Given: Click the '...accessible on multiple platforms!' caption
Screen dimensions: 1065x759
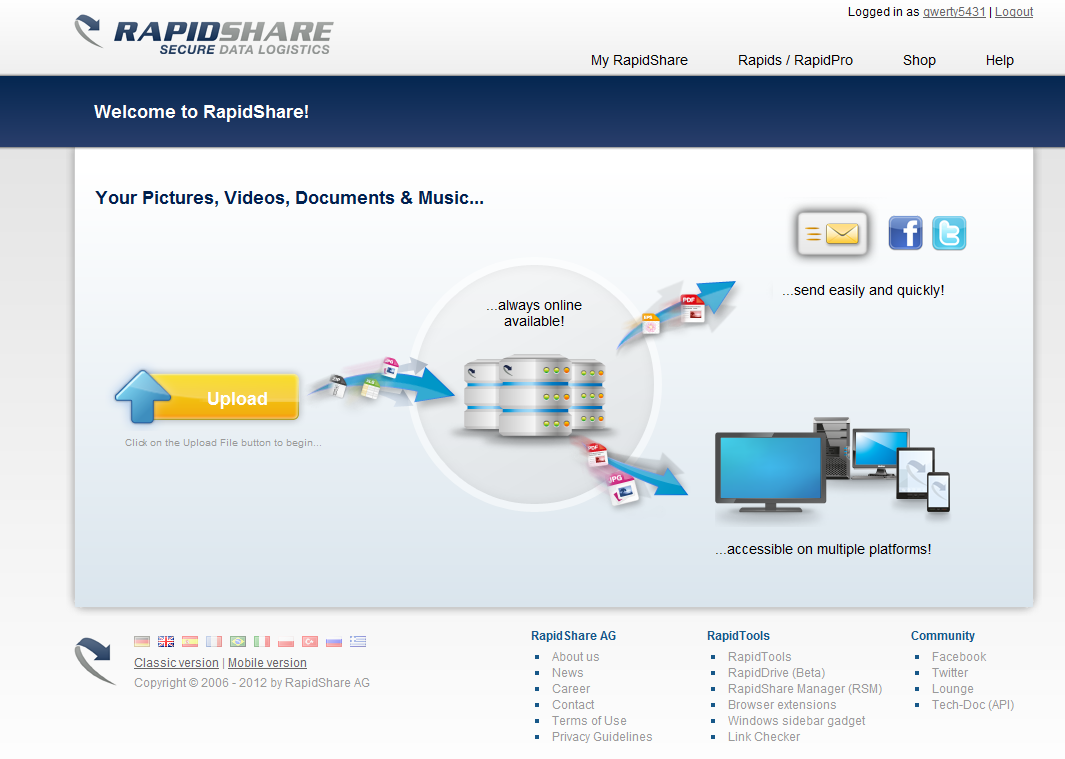Looking at the screenshot, I should [x=823, y=549].
